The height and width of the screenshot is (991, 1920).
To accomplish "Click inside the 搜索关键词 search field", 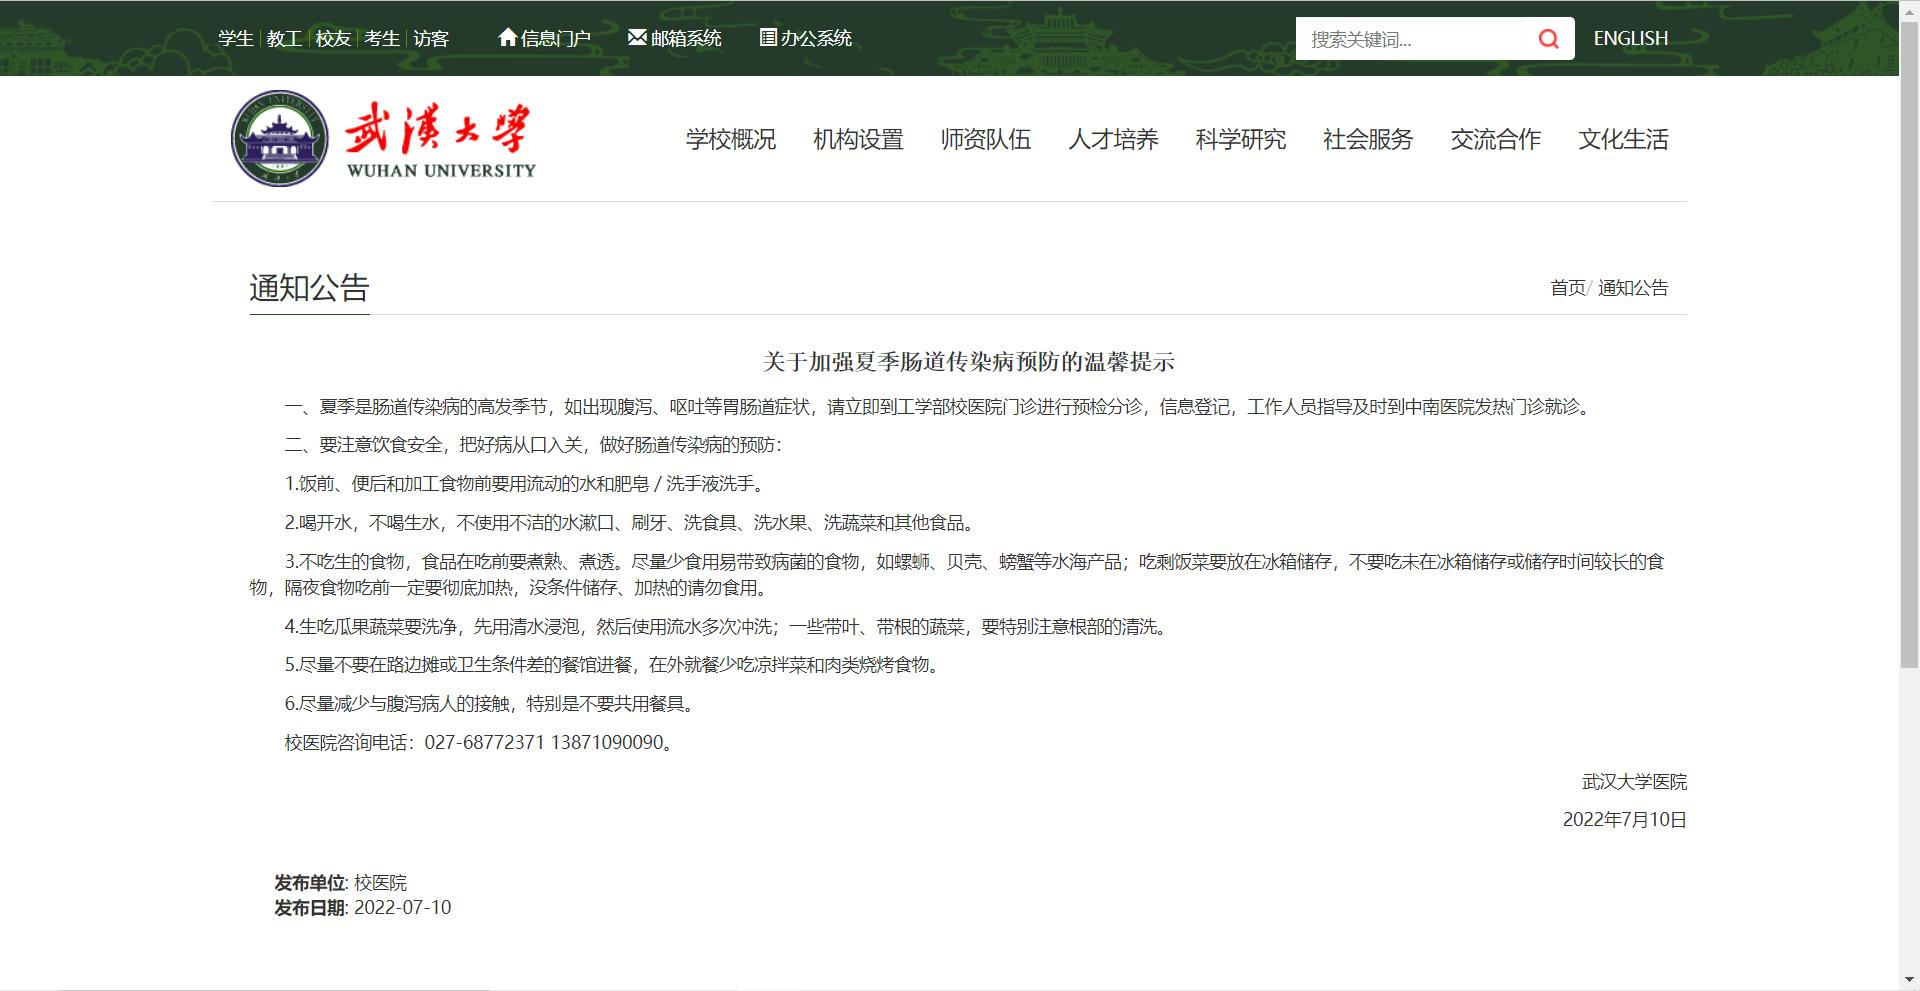I will coord(1410,38).
